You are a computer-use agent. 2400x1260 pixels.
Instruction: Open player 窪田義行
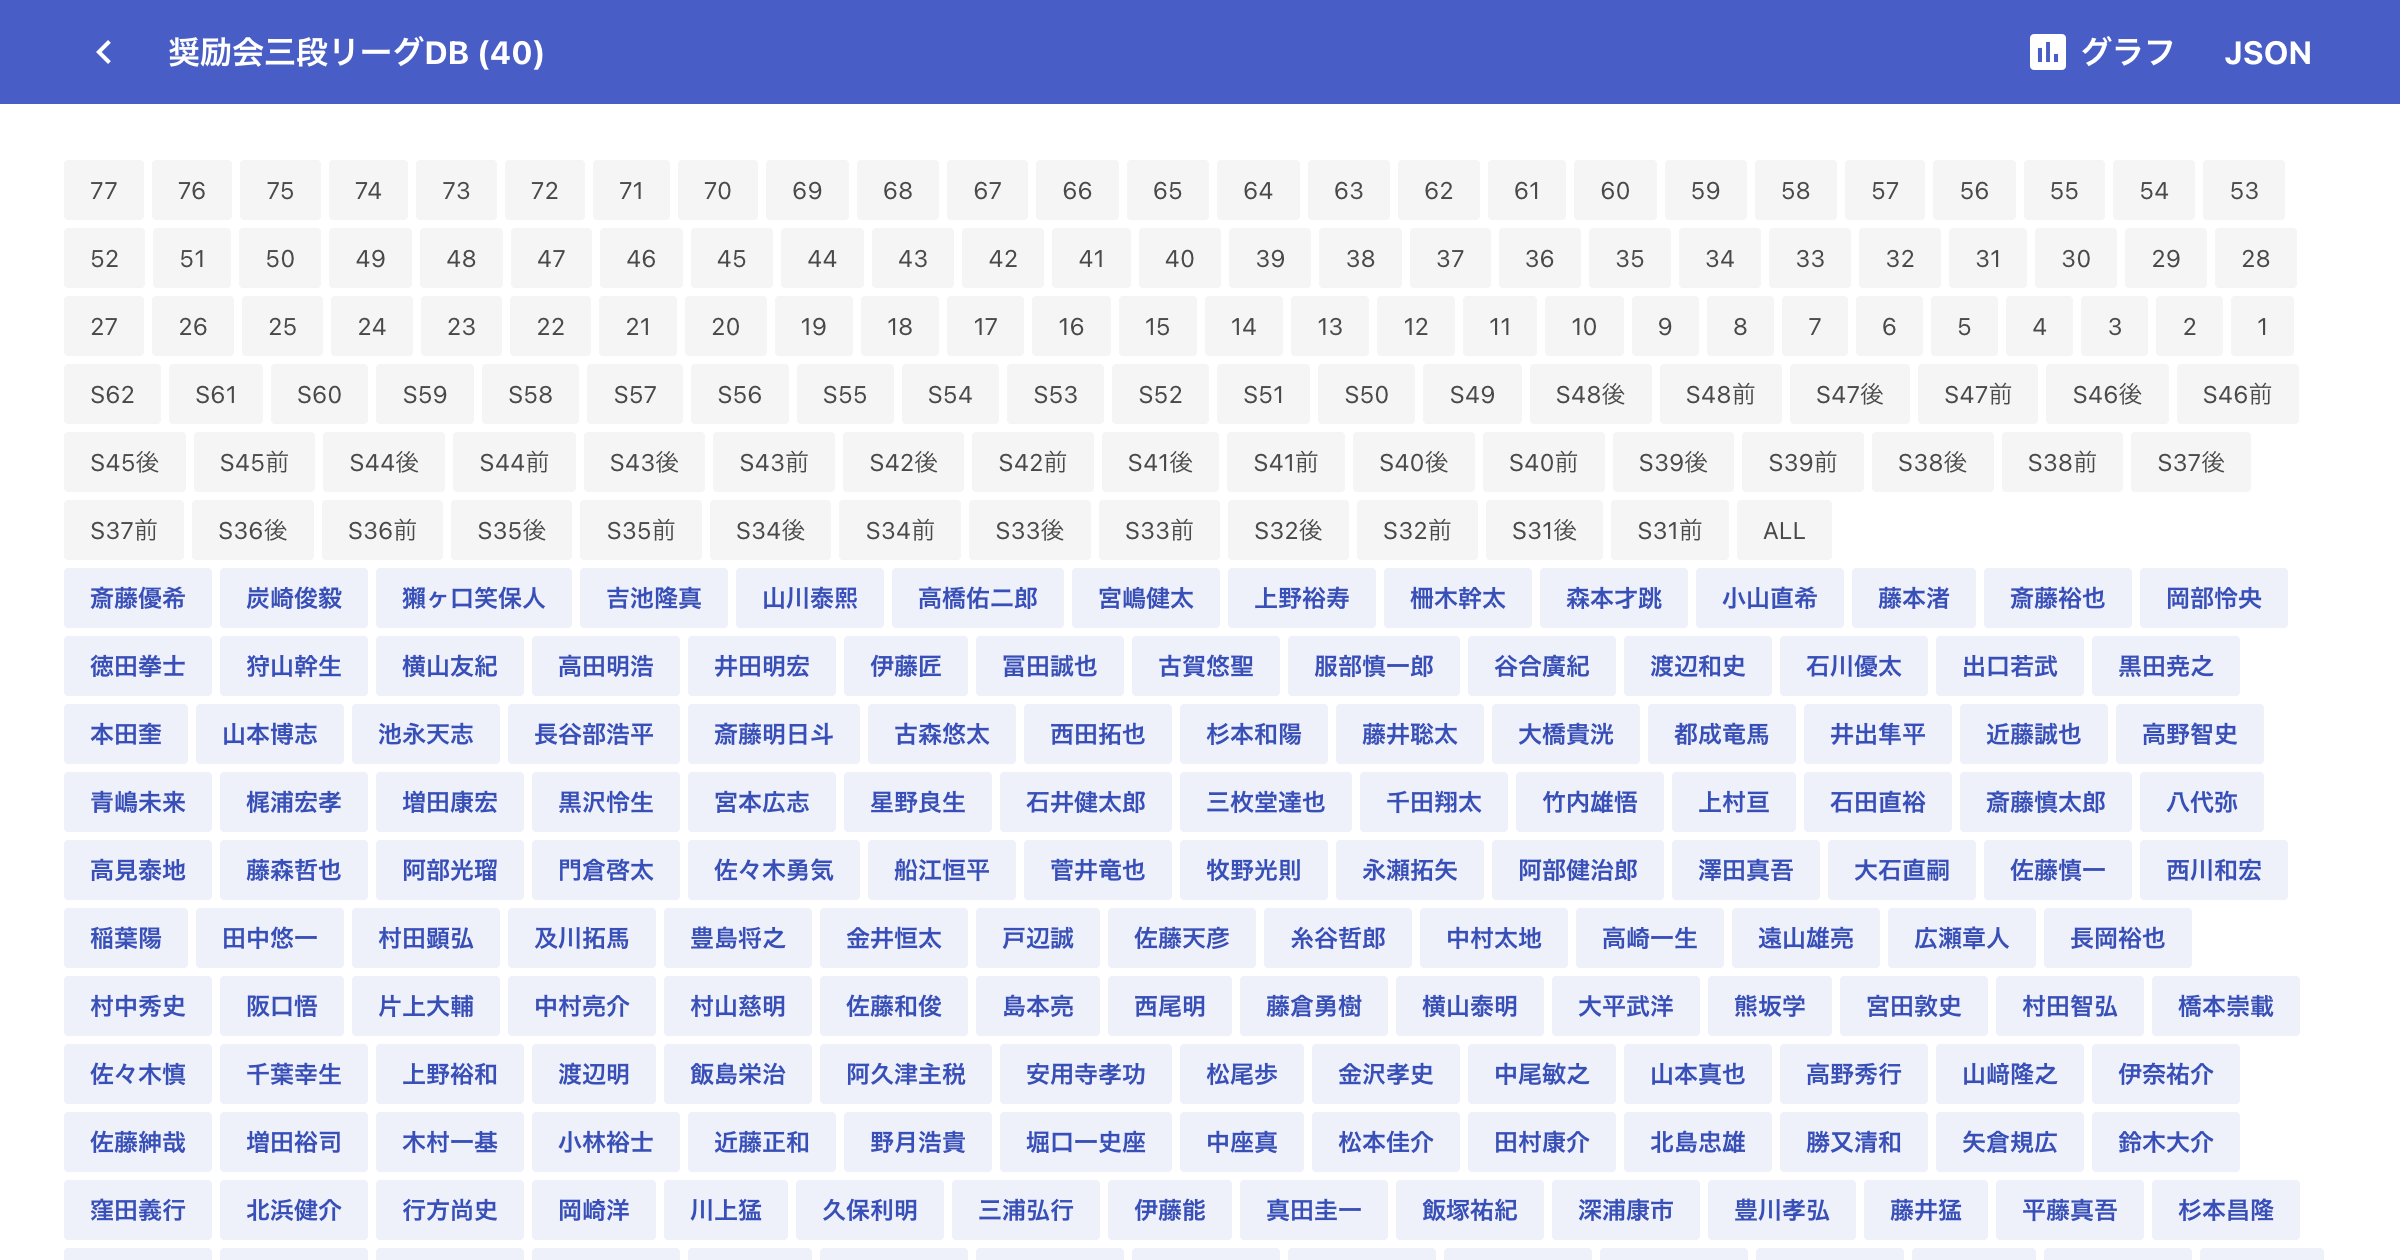(x=138, y=1210)
